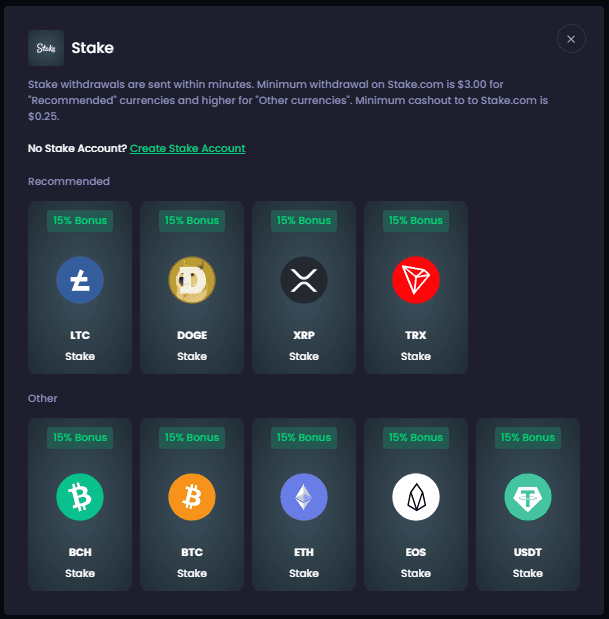Click the Stake logo in the header
609x619 pixels.
(x=46, y=47)
